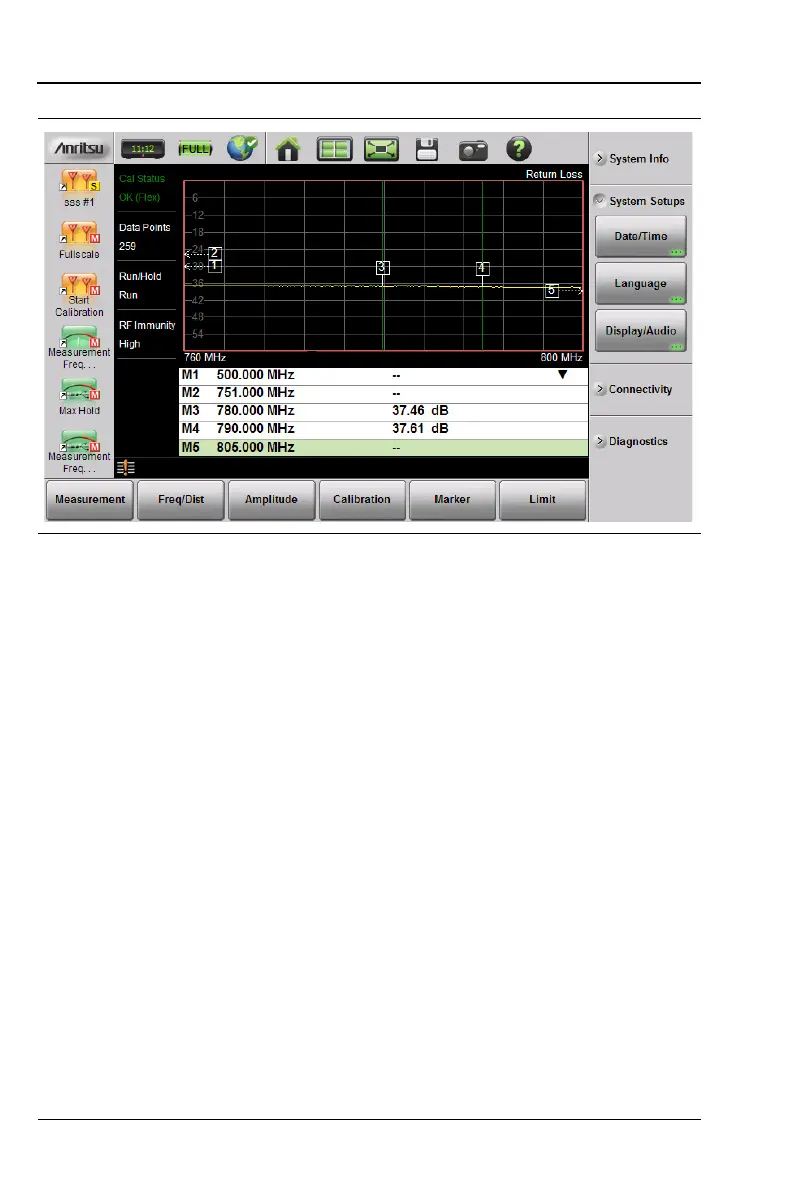792x1192 pixels.
Task: Select marker 1 on the graph
Action: (214, 266)
